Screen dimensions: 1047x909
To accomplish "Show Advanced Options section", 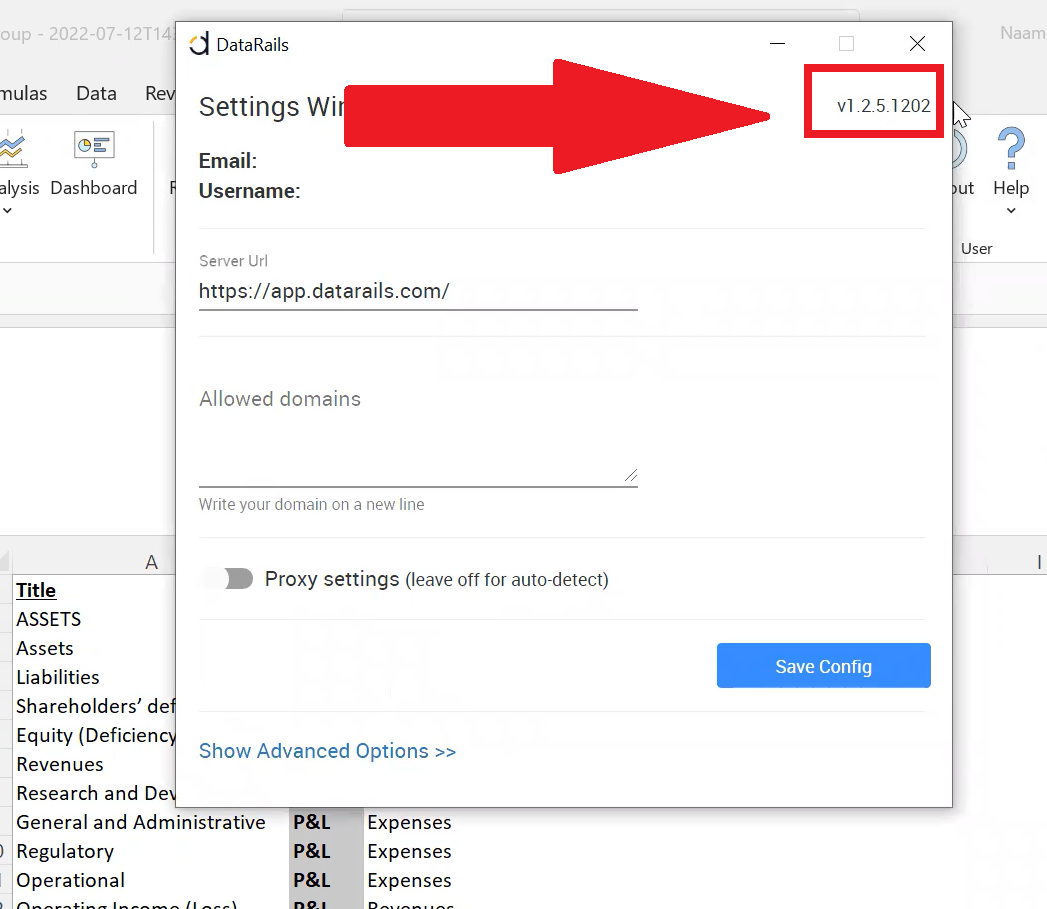I will click(x=327, y=751).
